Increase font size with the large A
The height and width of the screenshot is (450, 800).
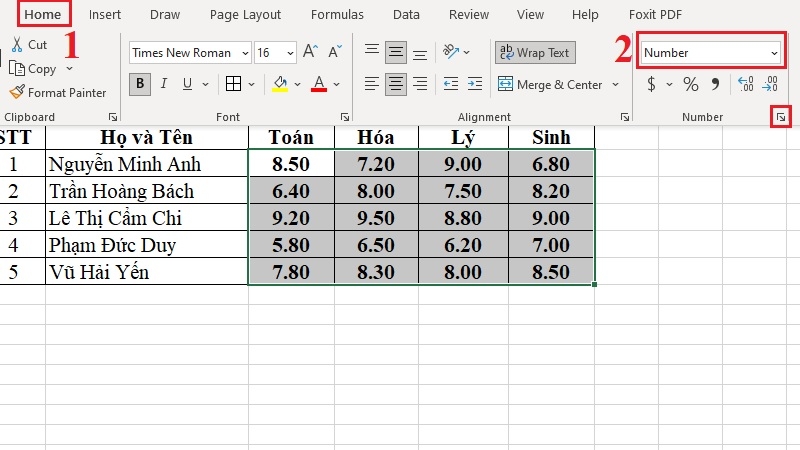pos(310,52)
